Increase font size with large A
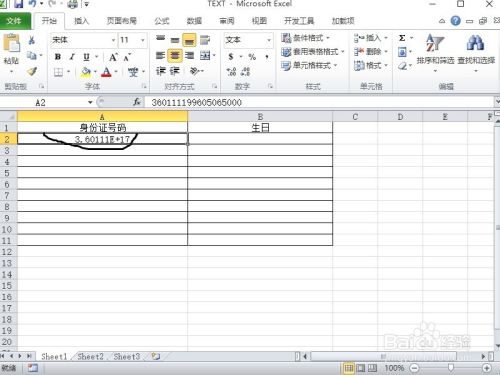500x375 pixels. pyautogui.click(x=113, y=57)
